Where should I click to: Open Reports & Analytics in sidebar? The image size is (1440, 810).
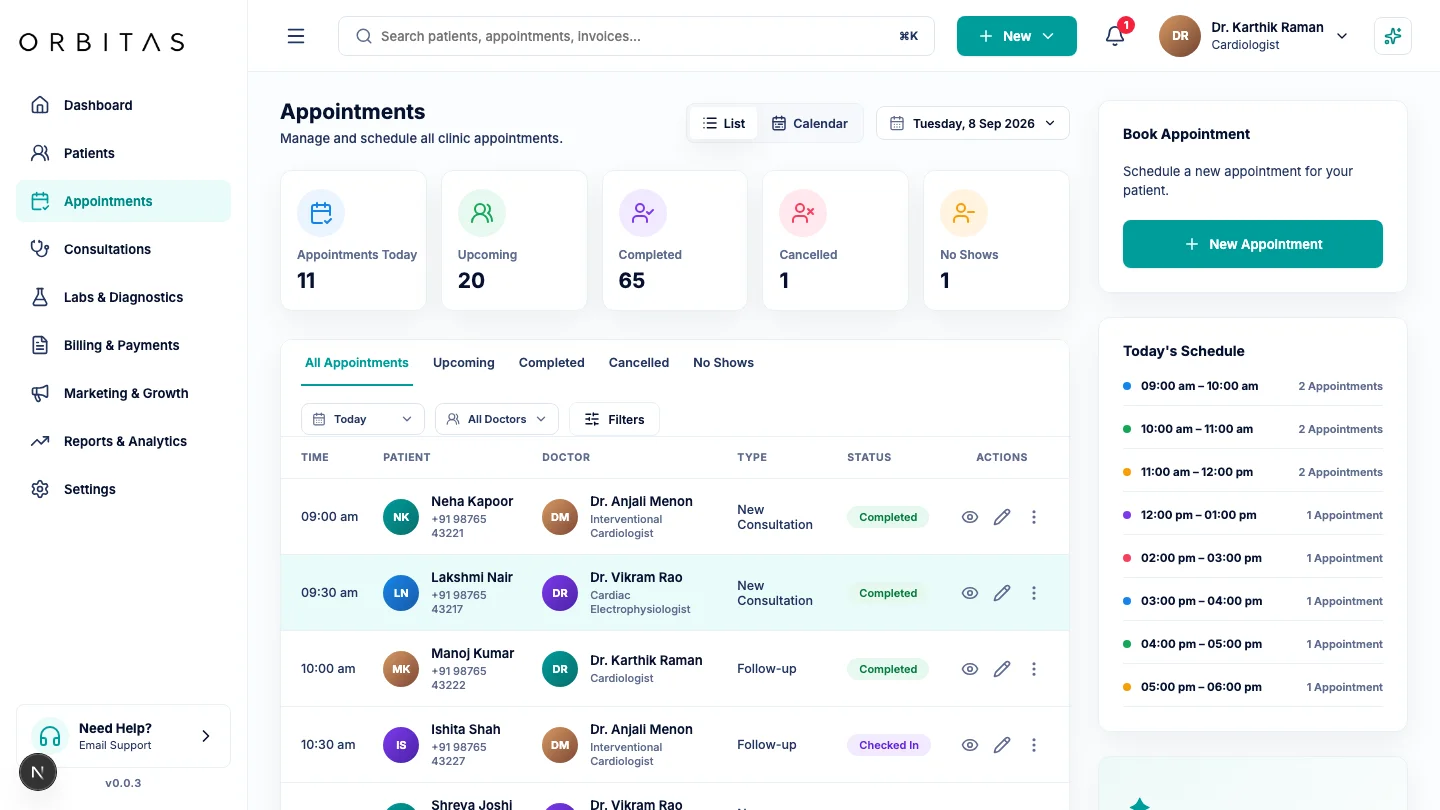pos(123,441)
